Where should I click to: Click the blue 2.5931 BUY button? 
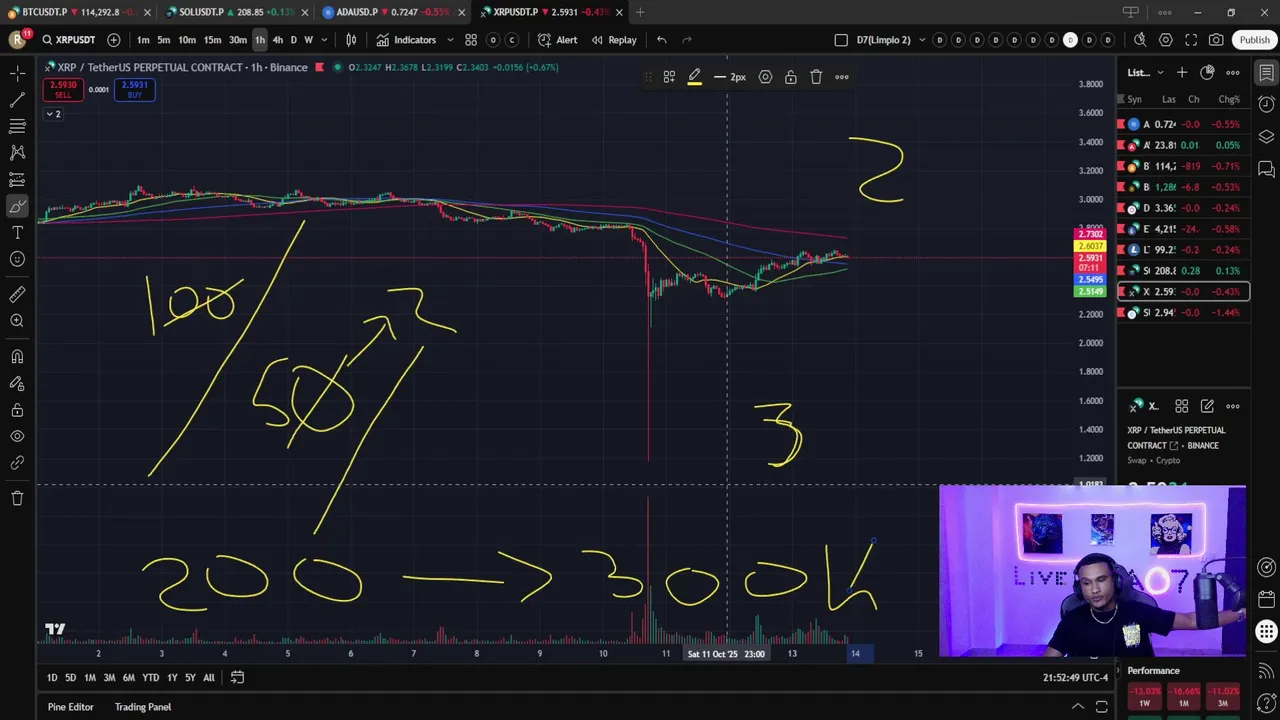pos(135,90)
